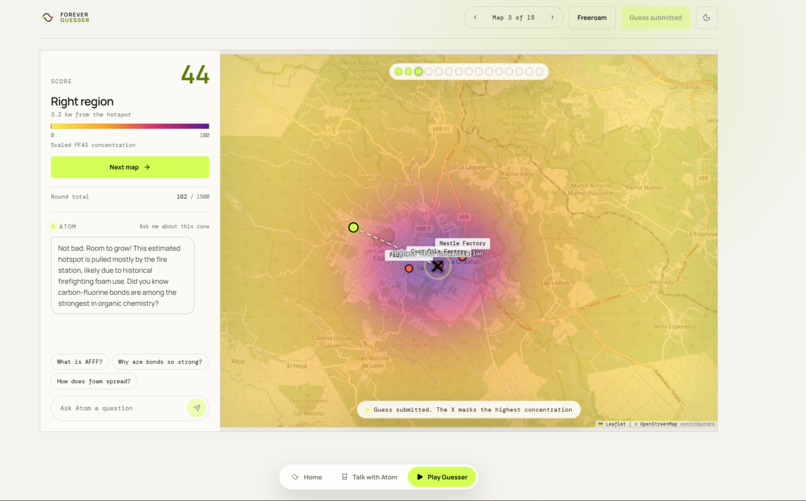
Task: Click the 'Right region' result heading
Action: [82, 102]
